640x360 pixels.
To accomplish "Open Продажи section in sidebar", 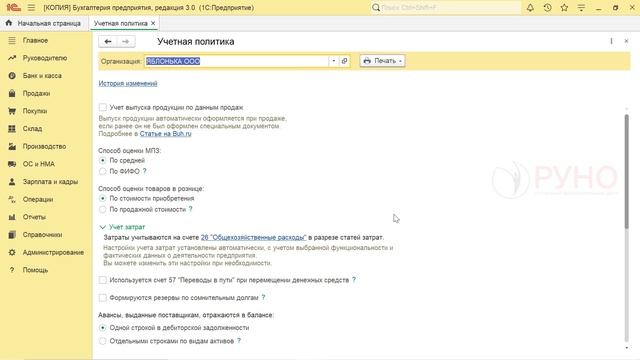I will click(x=36, y=93).
